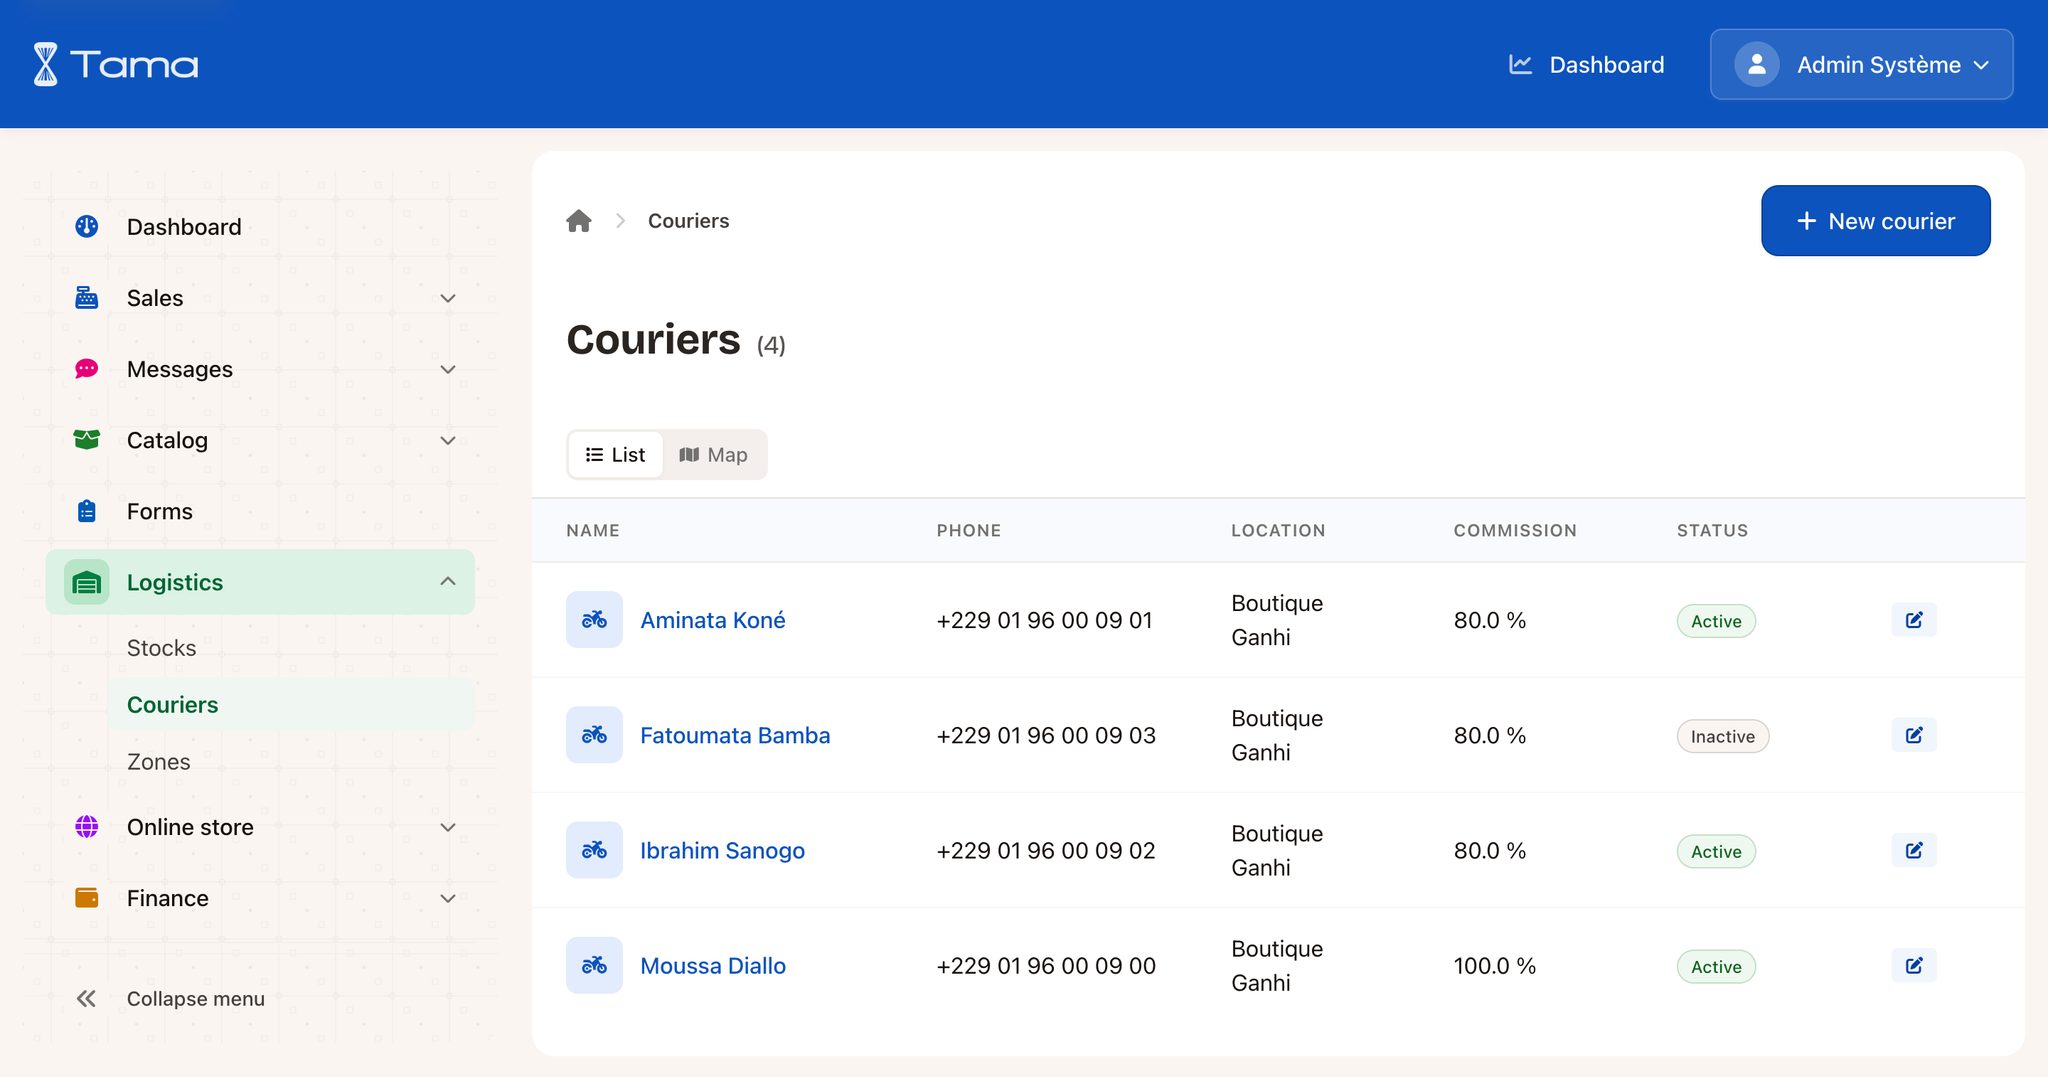
Task: Expand the Catalog menu chevron
Action: [448, 440]
